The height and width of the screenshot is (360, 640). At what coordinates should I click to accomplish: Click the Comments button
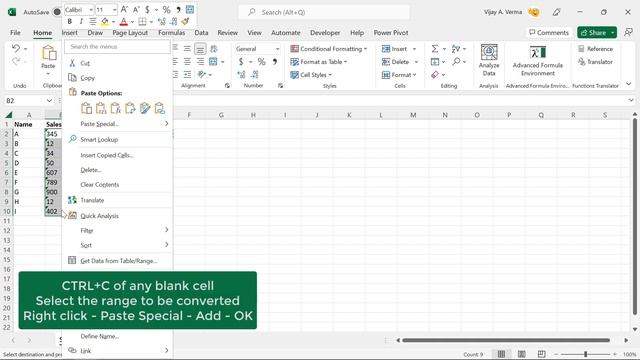549,33
